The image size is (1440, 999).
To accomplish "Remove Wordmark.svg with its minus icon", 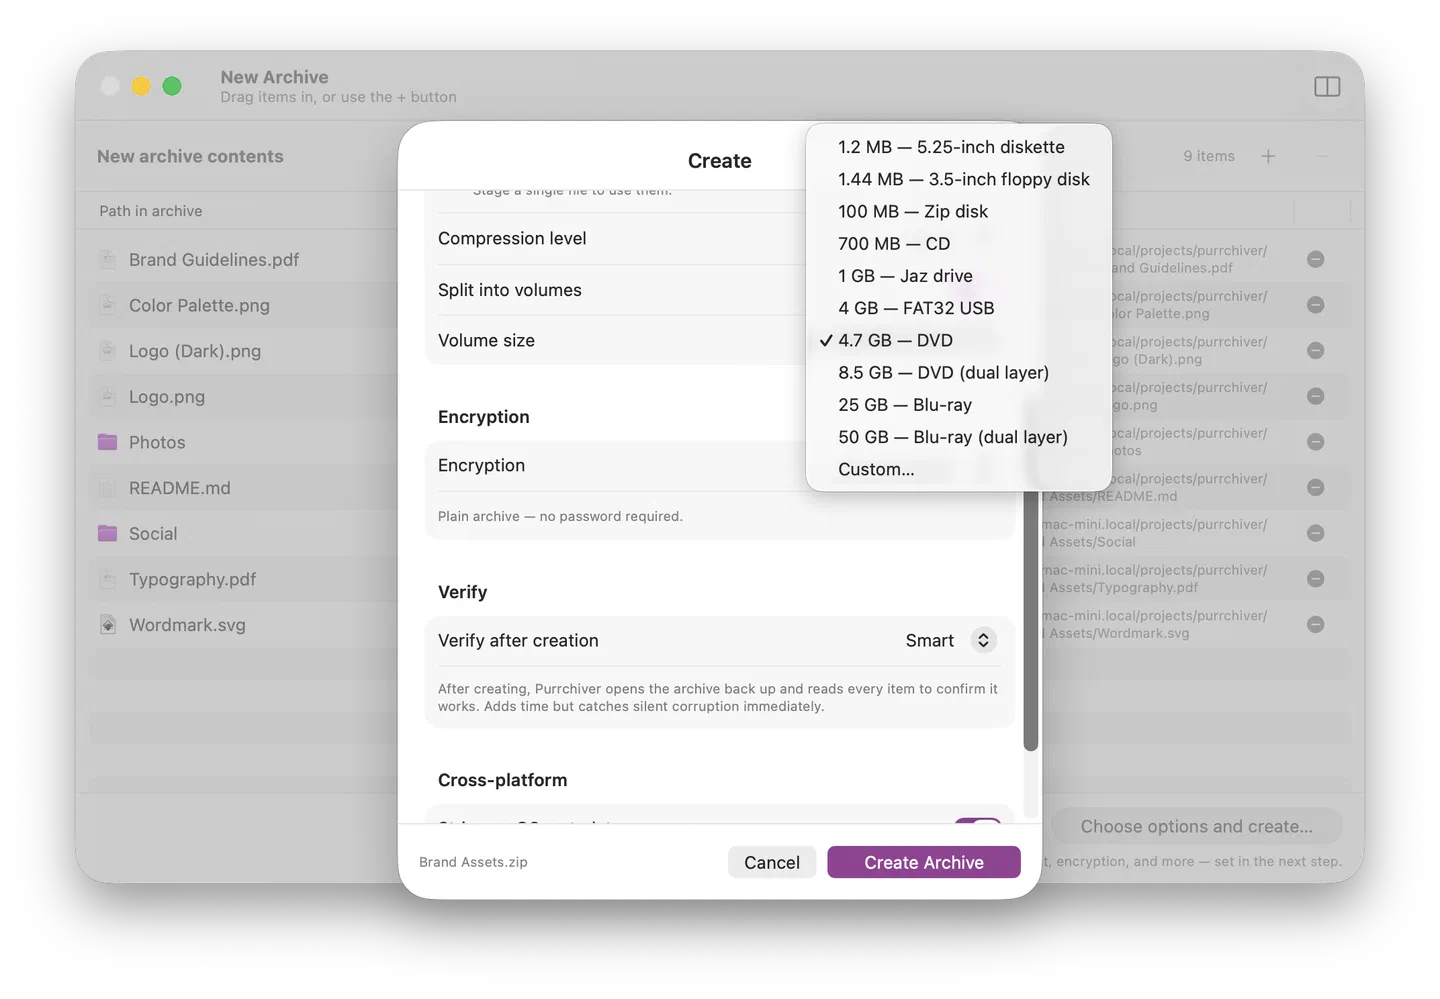I will [1316, 624].
